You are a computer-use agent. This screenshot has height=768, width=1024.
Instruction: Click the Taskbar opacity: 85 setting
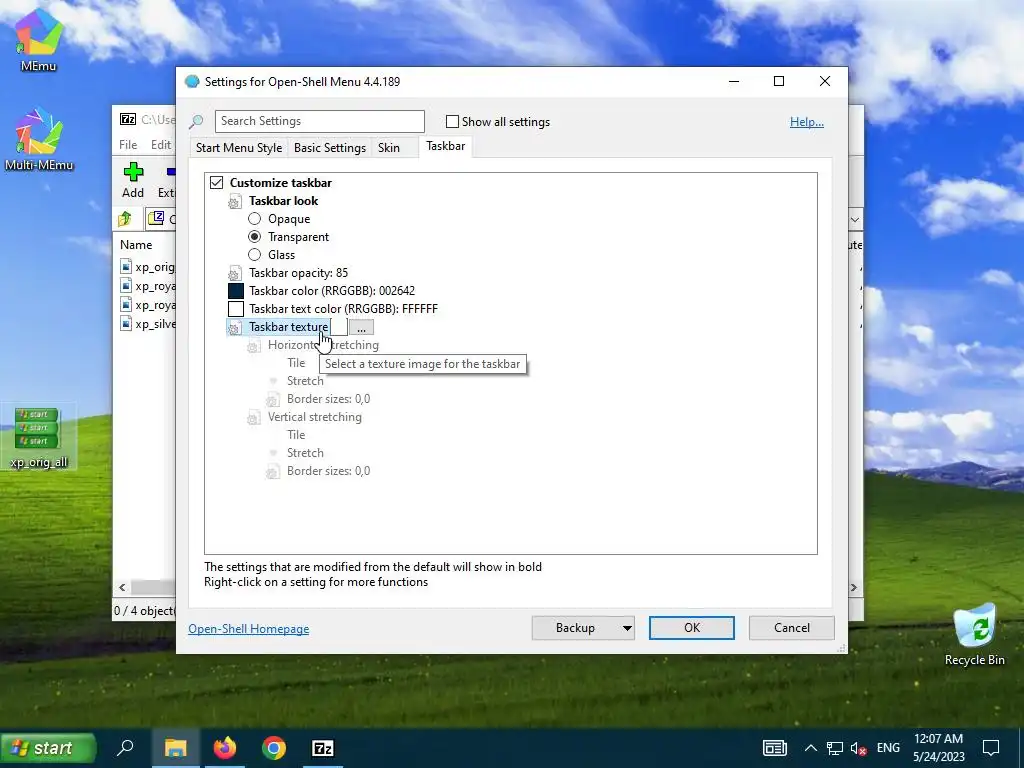(x=298, y=273)
